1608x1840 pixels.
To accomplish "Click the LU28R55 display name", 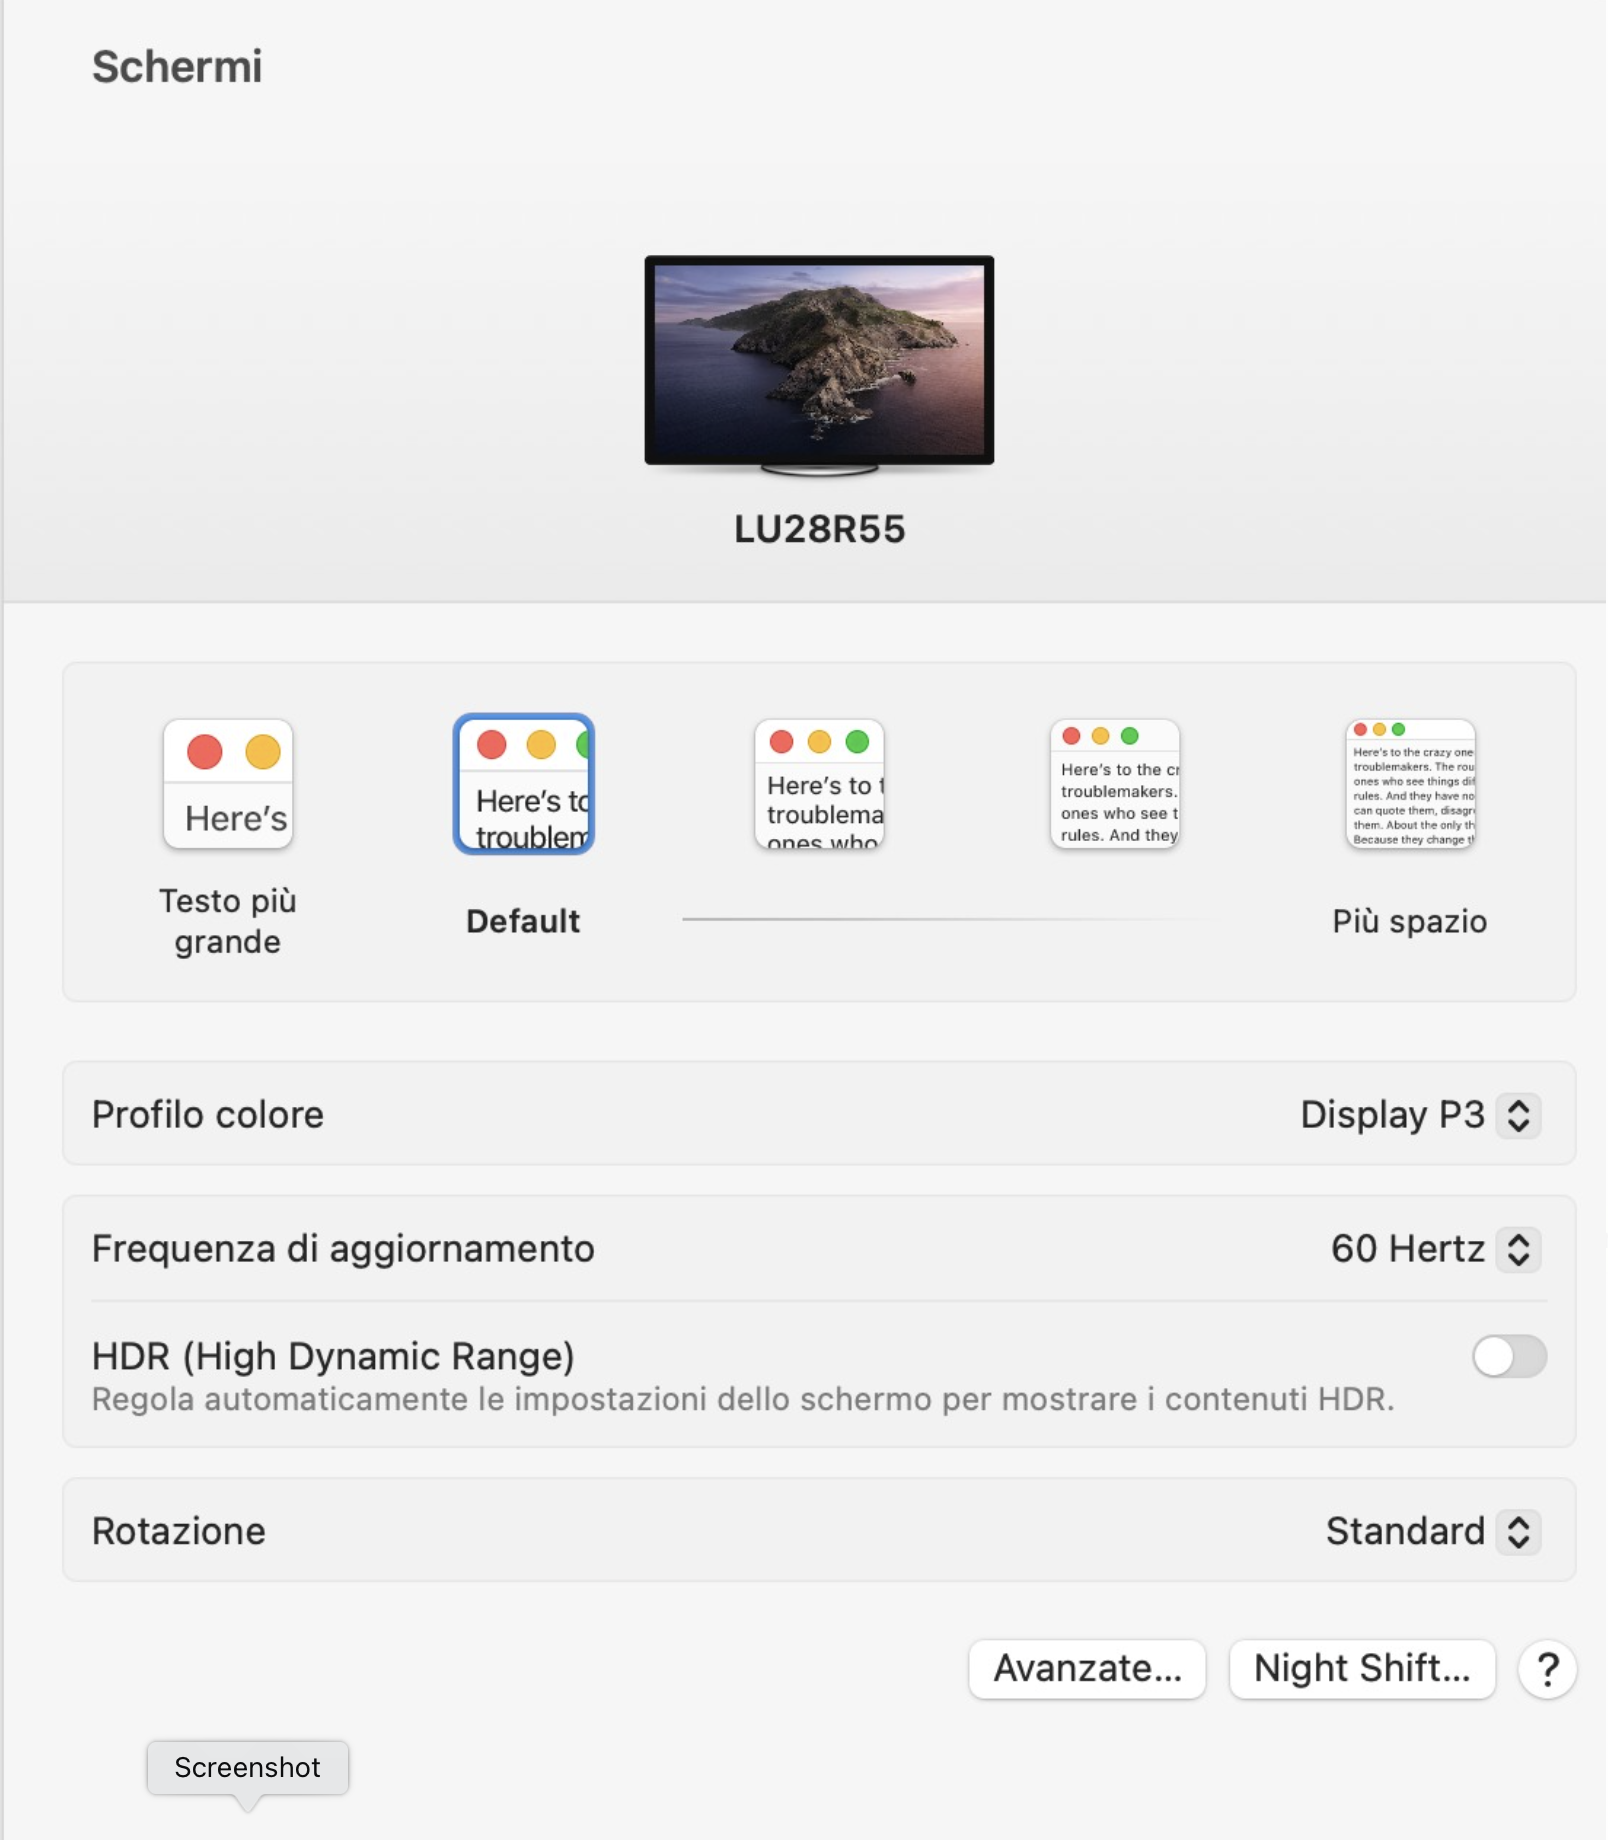I will click(820, 529).
